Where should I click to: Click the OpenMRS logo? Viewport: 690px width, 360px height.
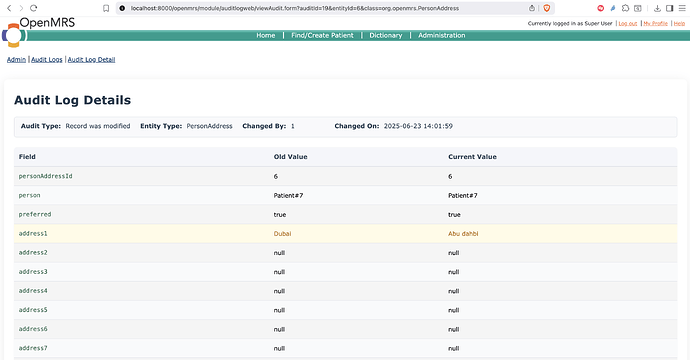click(38, 32)
